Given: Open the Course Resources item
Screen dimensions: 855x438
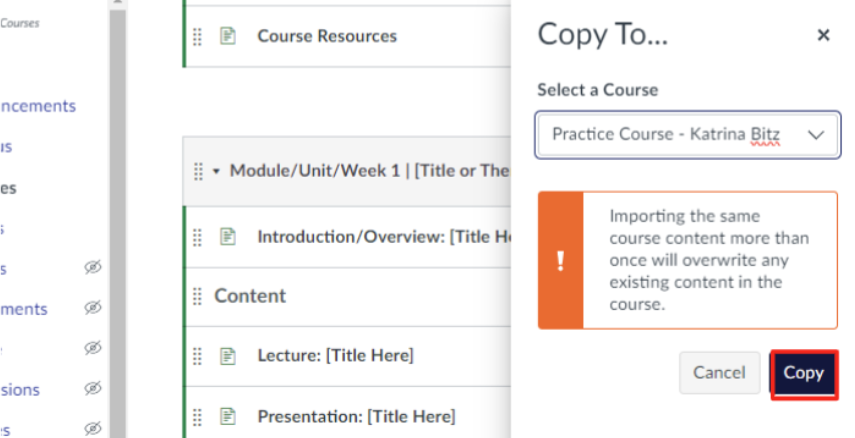Looking at the screenshot, I should pos(327,36).
